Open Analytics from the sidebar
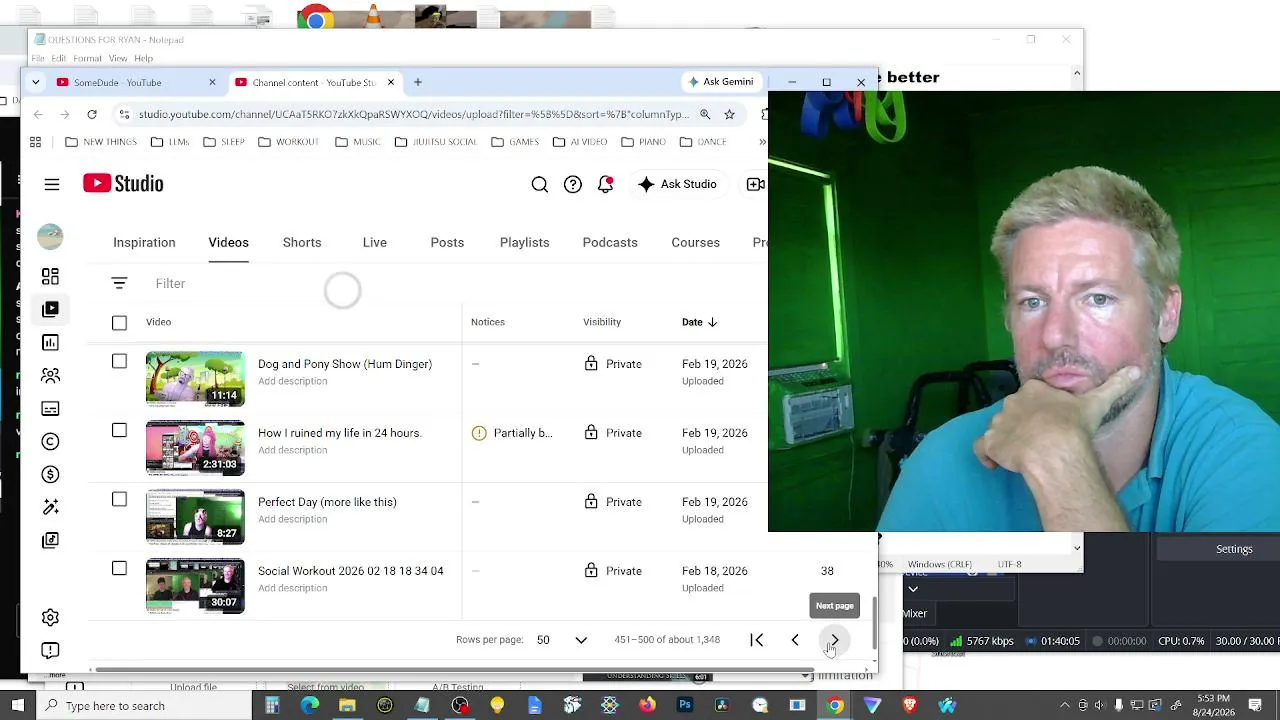Viewport: 1280px width, 720px height. 50,342
